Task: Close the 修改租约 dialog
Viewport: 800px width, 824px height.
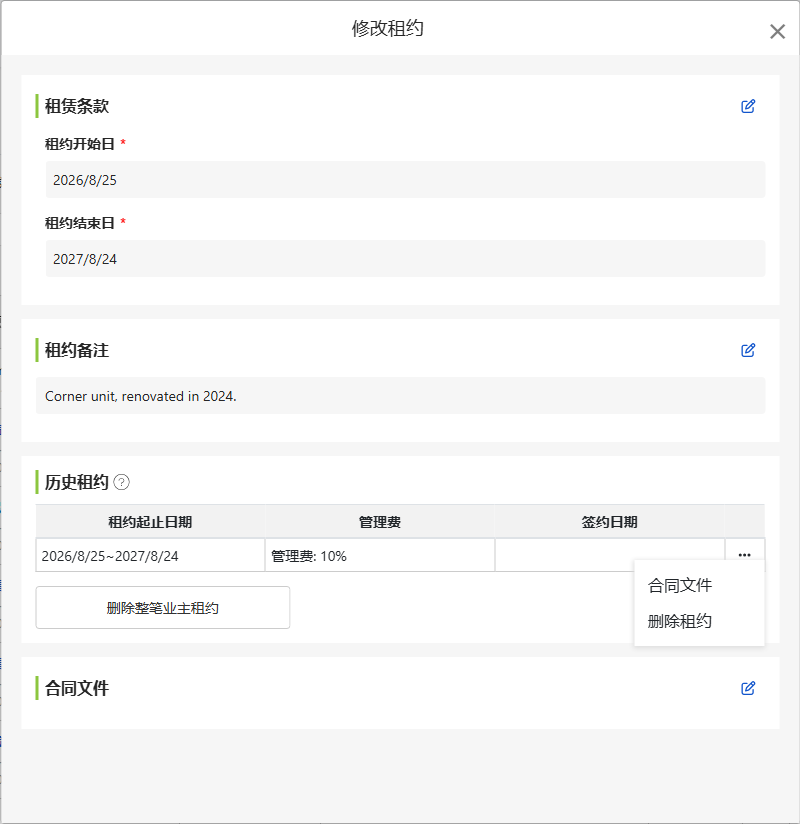Action: pos(777,32)
